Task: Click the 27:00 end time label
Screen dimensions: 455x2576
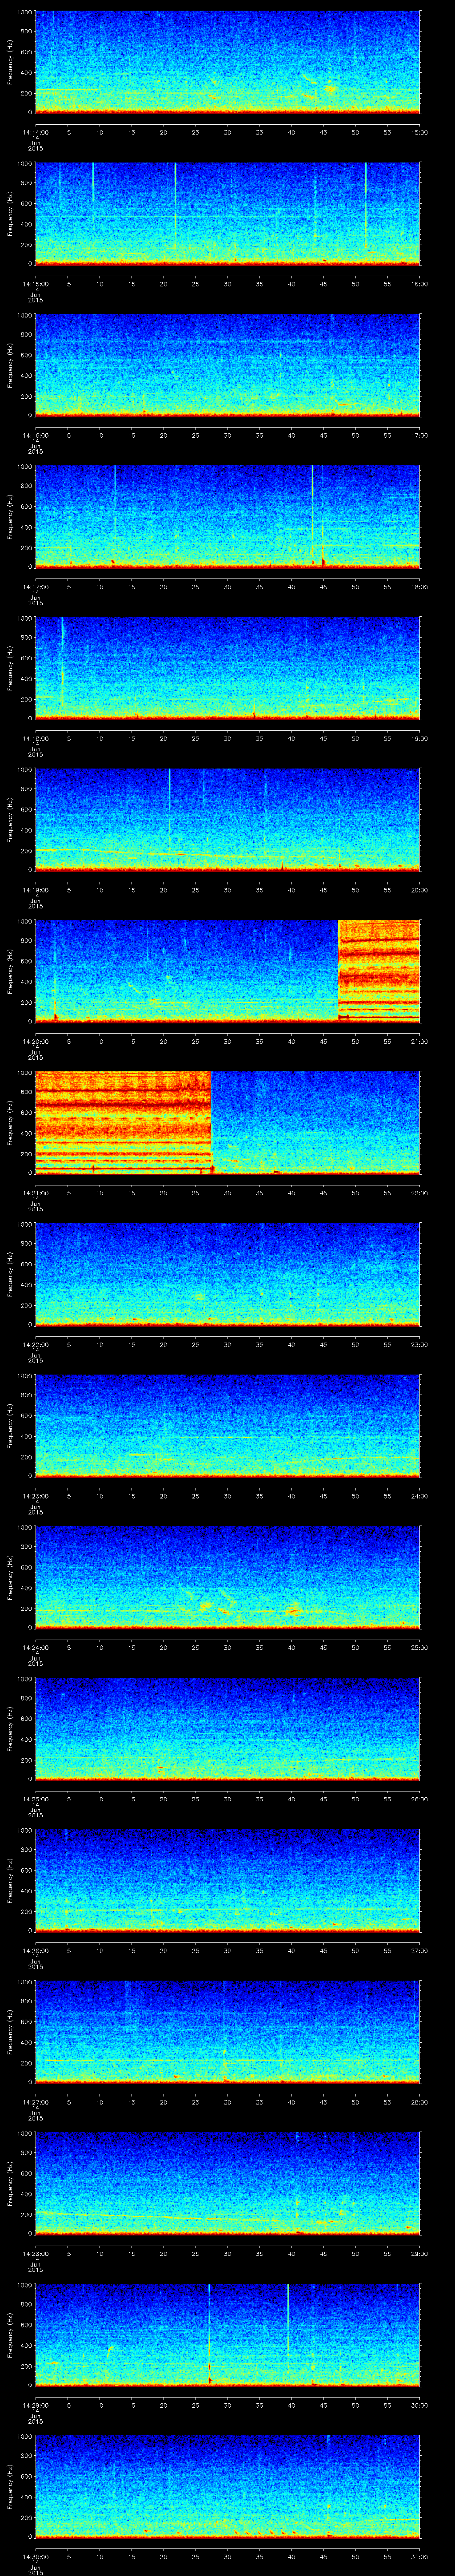Action: [x=419, y=1950]
